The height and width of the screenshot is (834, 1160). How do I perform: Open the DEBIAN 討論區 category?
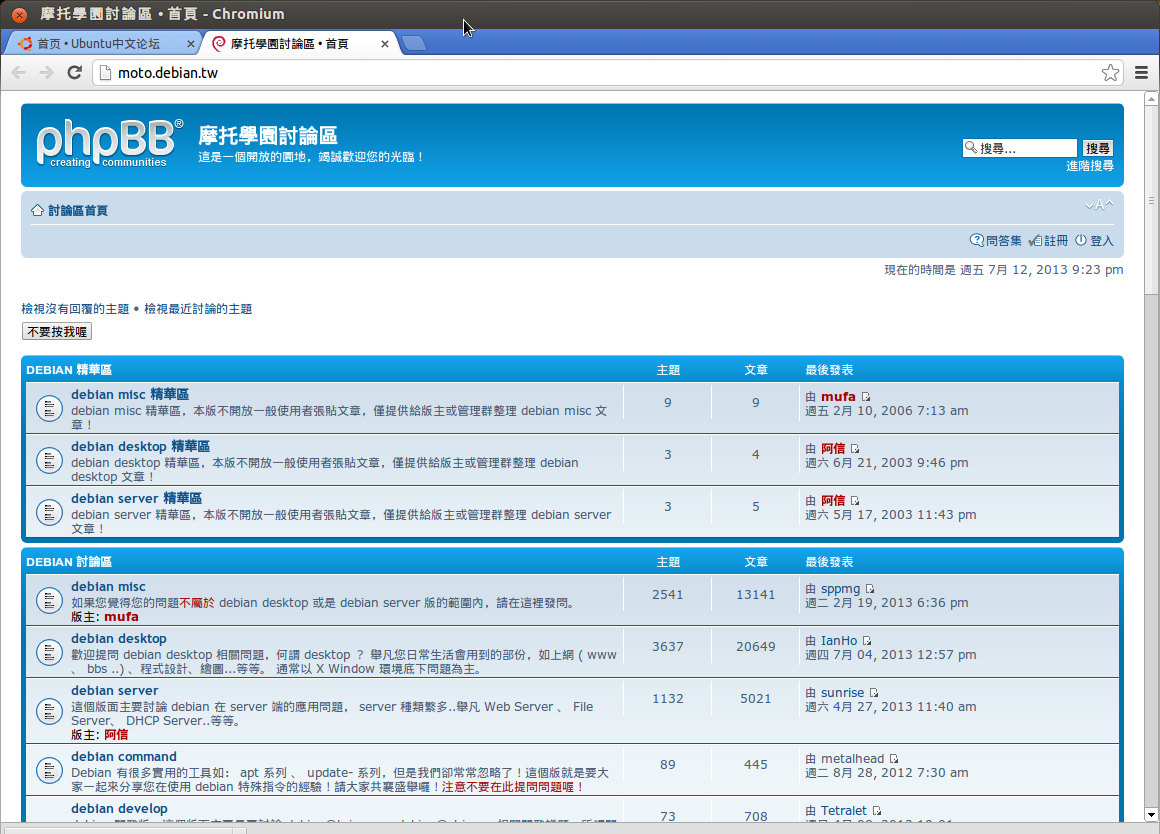pos(70,562)
